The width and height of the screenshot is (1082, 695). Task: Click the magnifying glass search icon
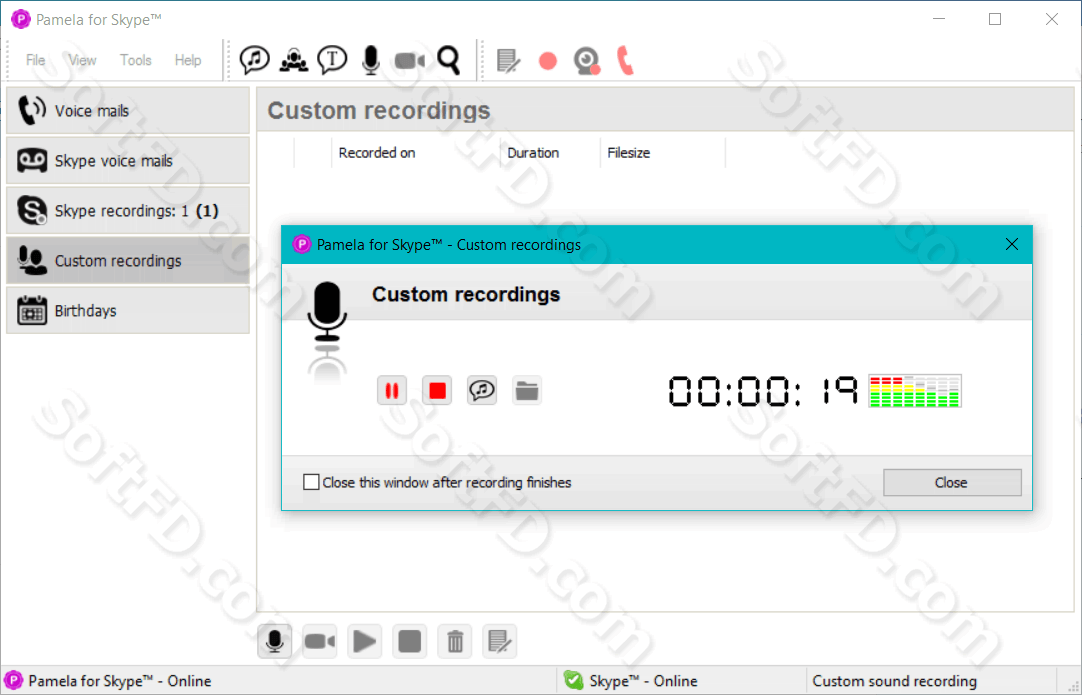point(449,60)
